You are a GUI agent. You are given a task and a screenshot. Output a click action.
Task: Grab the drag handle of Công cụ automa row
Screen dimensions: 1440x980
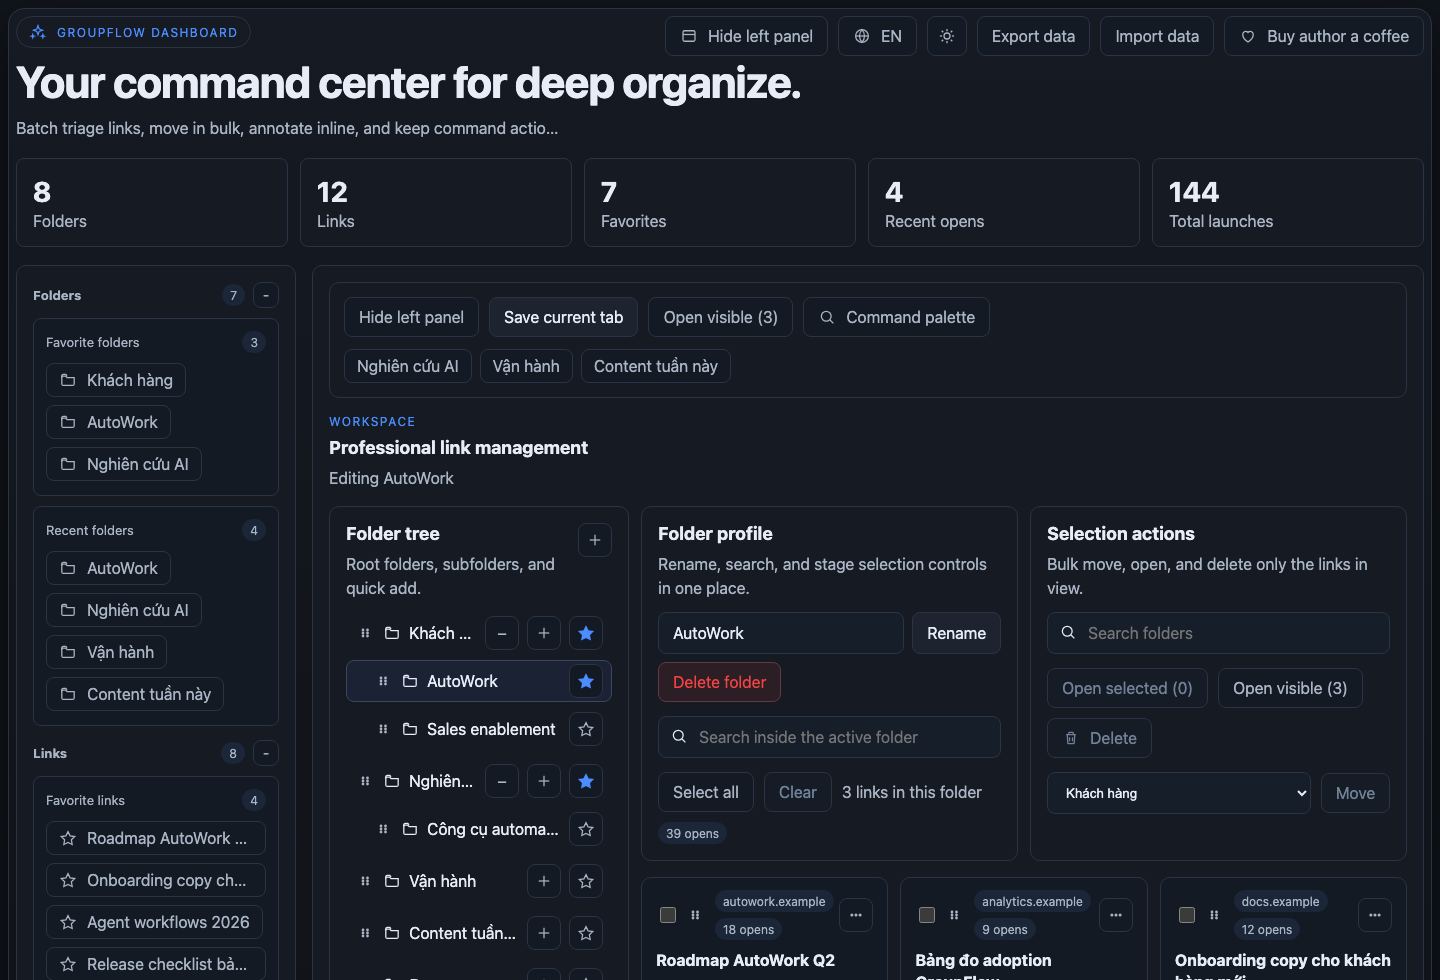(x=383, y=829)
